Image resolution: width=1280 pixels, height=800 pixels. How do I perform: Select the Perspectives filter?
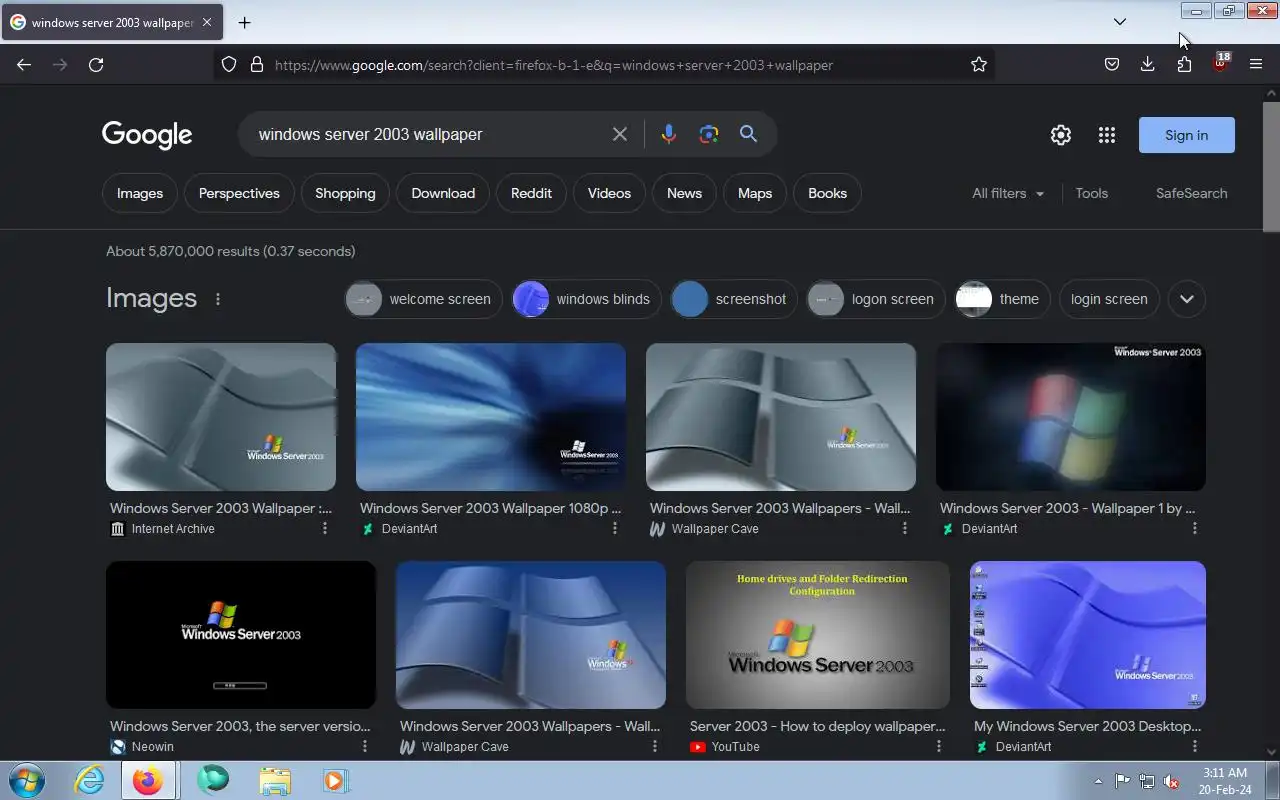click(239, 193)
